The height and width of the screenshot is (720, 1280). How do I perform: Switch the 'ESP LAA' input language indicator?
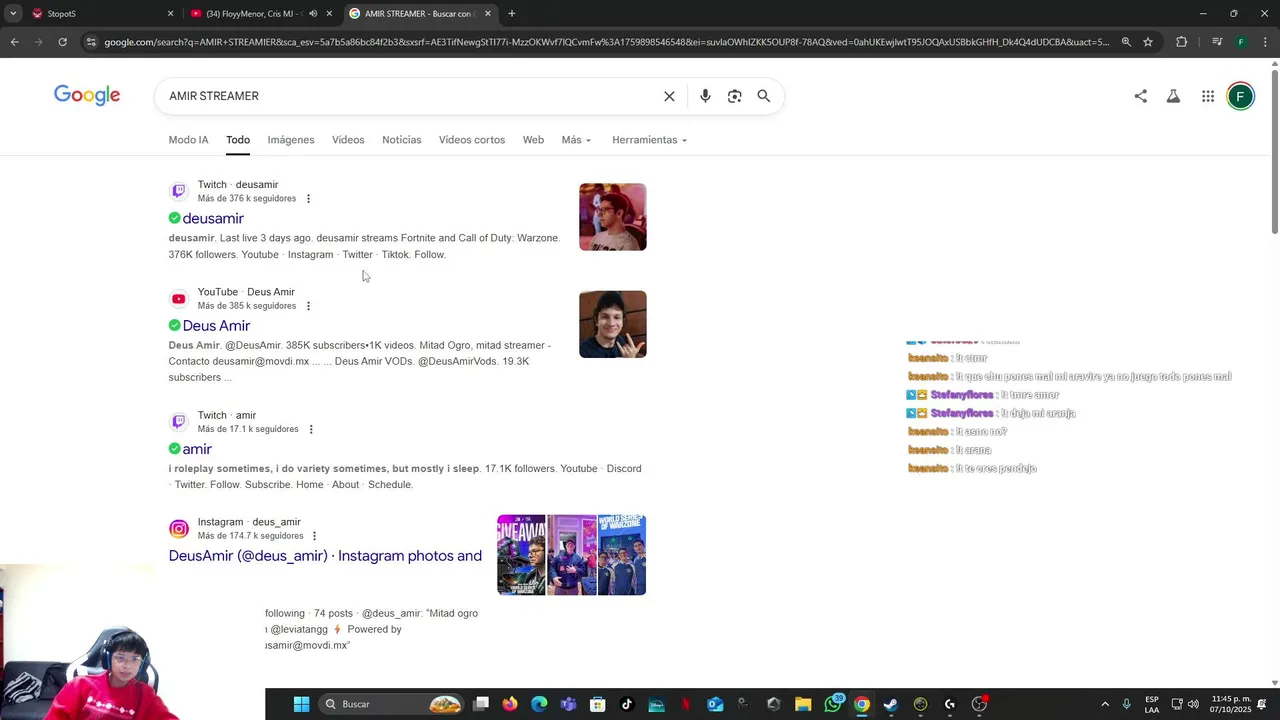point(1152,704)
